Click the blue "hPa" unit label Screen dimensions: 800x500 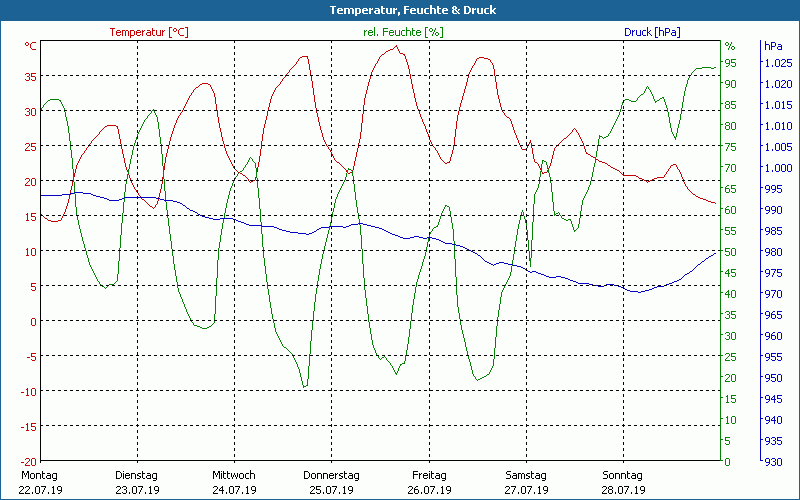(773, 46)
